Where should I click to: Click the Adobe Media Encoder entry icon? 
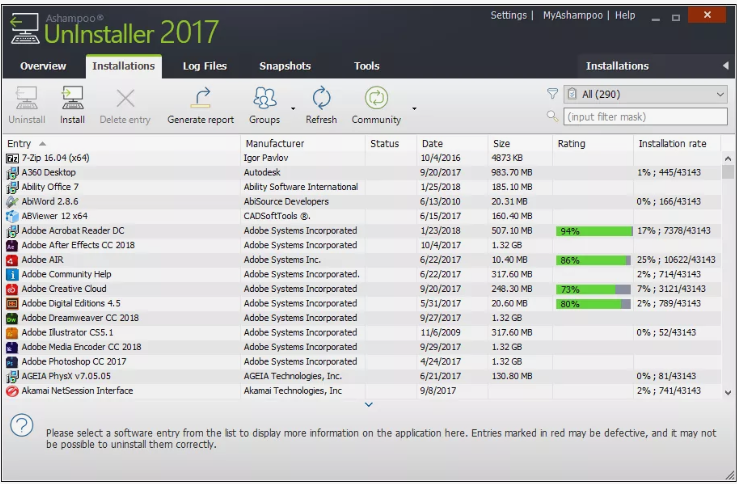[x=12, y=347]
